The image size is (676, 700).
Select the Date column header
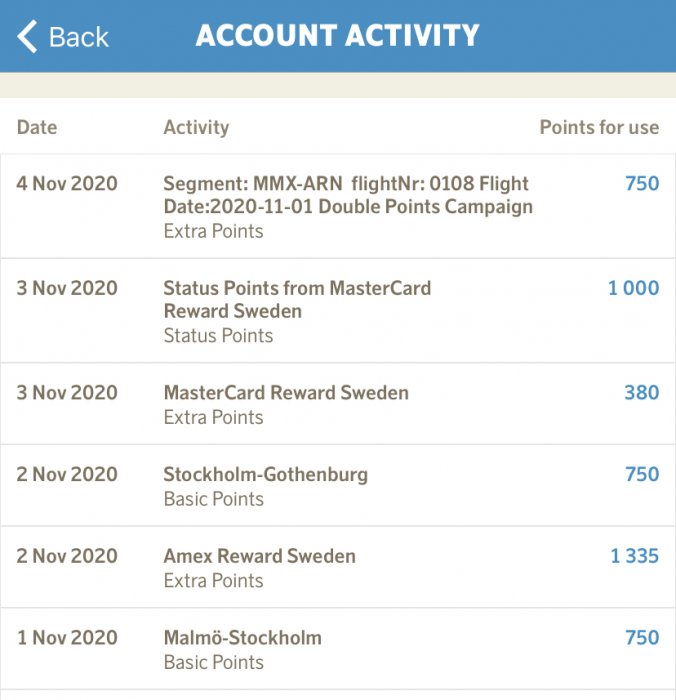pos(37,127)
